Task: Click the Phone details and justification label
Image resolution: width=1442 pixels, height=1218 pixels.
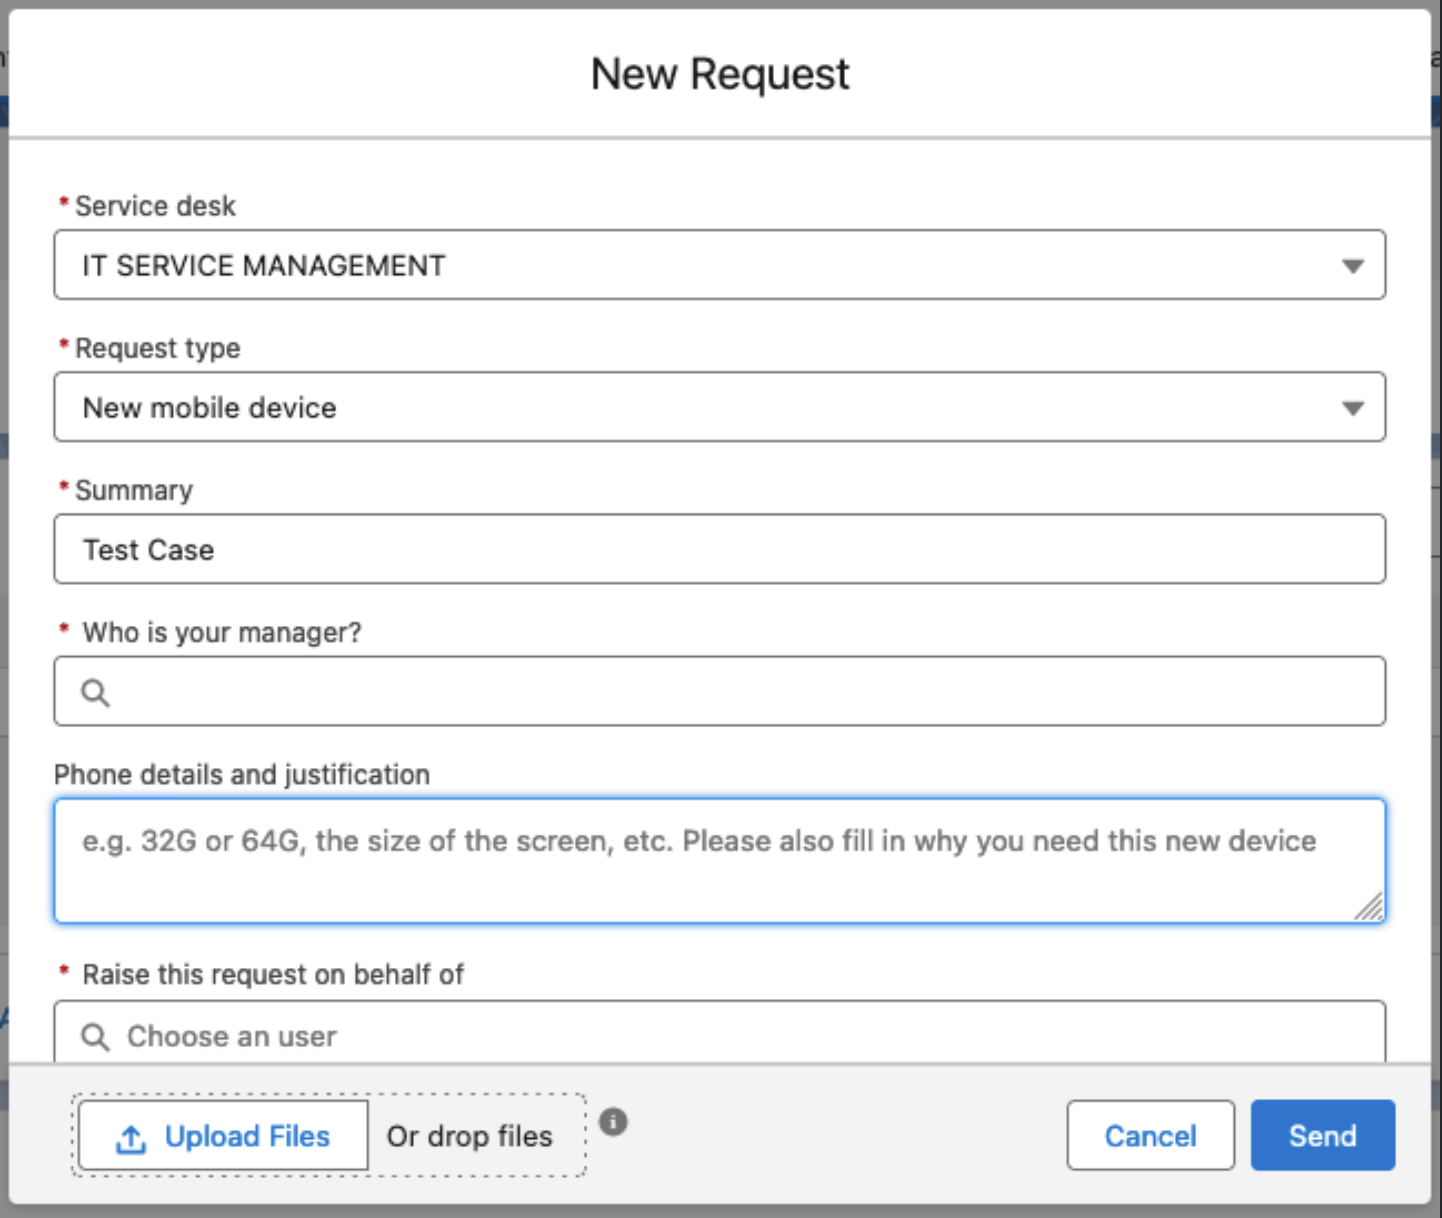Action: click(x=242, y=775)
